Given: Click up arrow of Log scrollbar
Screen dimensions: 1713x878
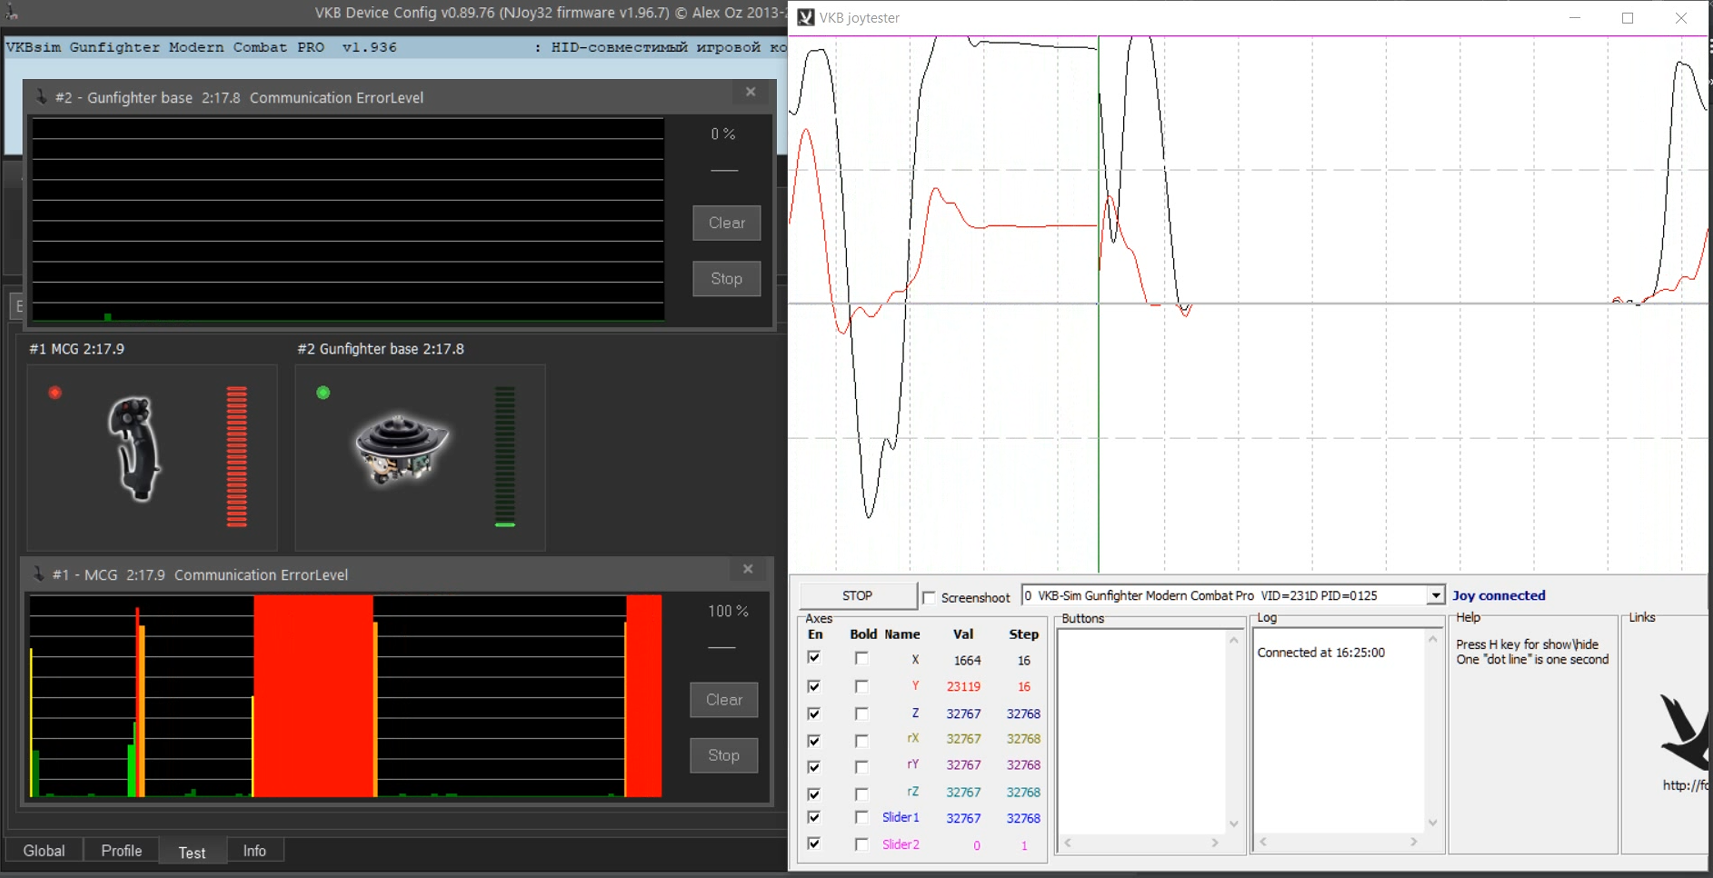Looking at the screenshot, I should [x=1433, y=639].
